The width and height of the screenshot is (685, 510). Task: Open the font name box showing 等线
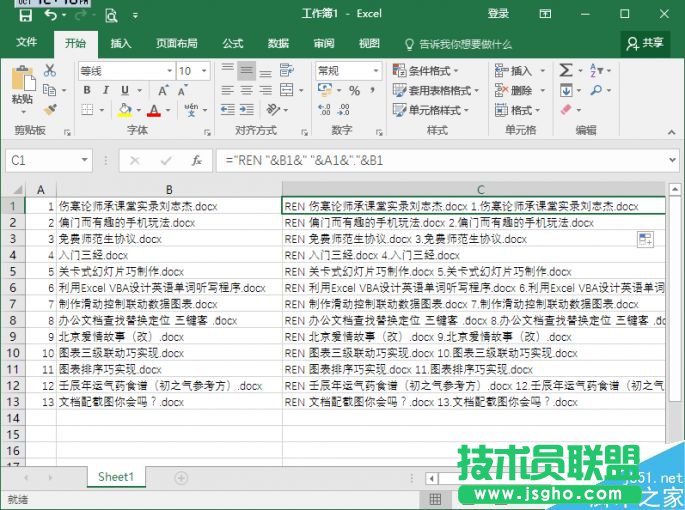point(126,71)
